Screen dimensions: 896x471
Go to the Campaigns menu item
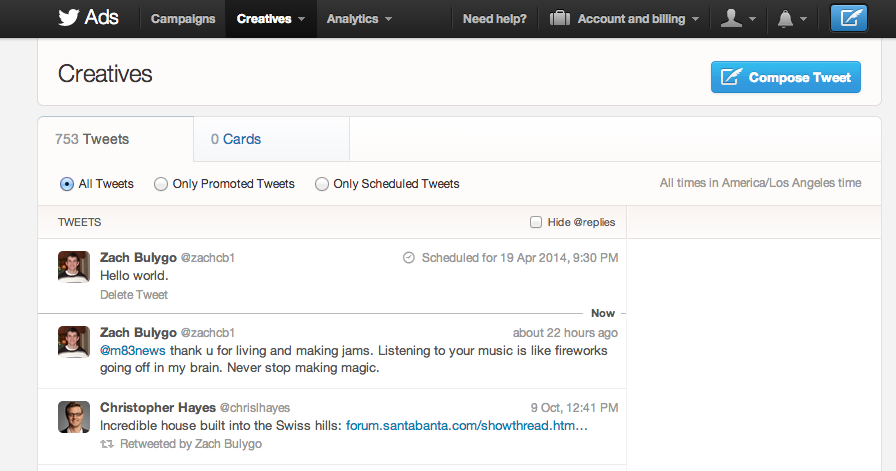[183, 19]
